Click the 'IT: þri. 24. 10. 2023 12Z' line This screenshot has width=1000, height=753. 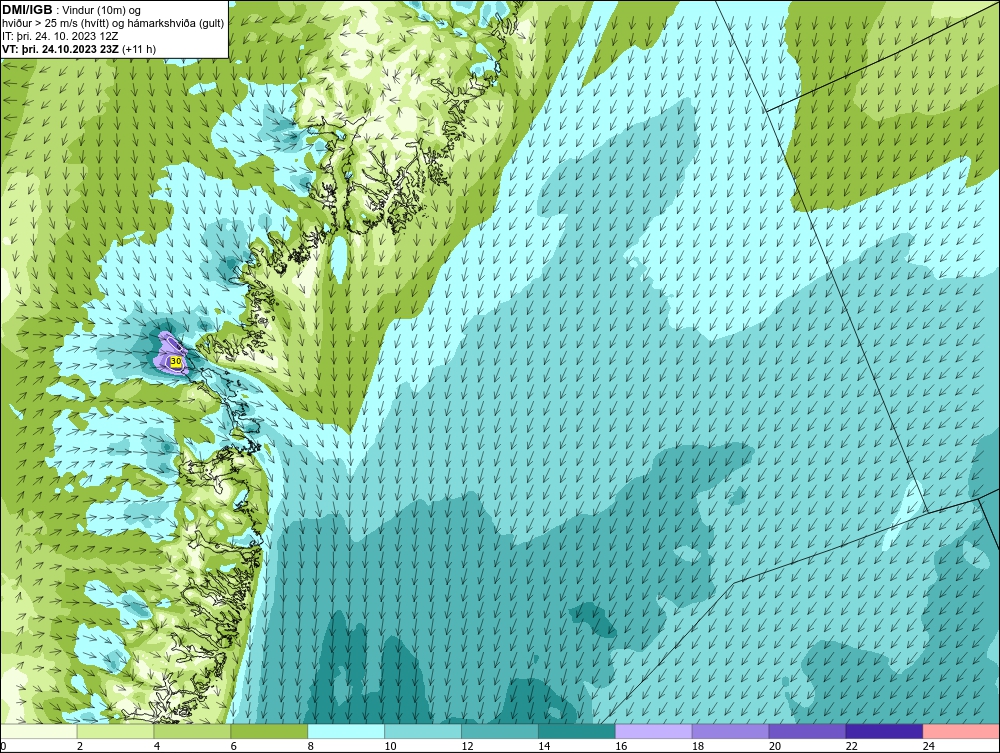pyautogui.click(x=60, y=36)
